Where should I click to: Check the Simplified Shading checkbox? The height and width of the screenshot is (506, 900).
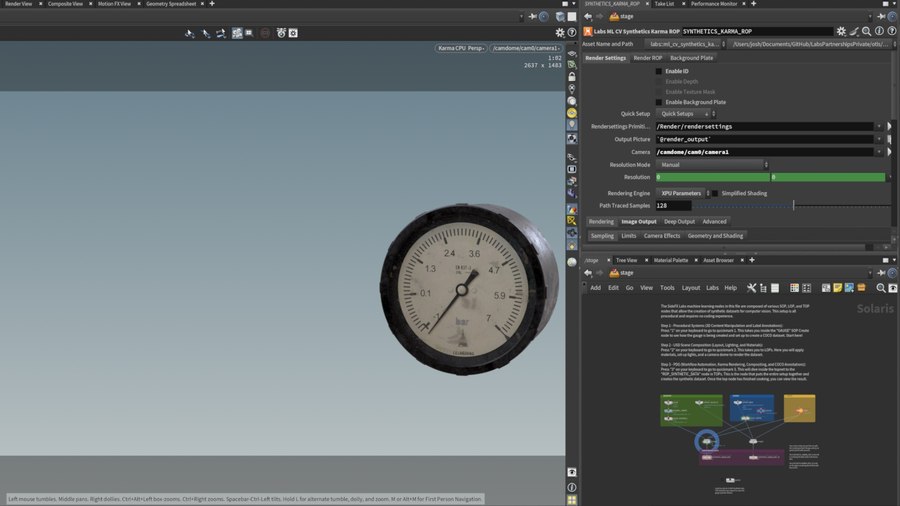tap(714, 193)
